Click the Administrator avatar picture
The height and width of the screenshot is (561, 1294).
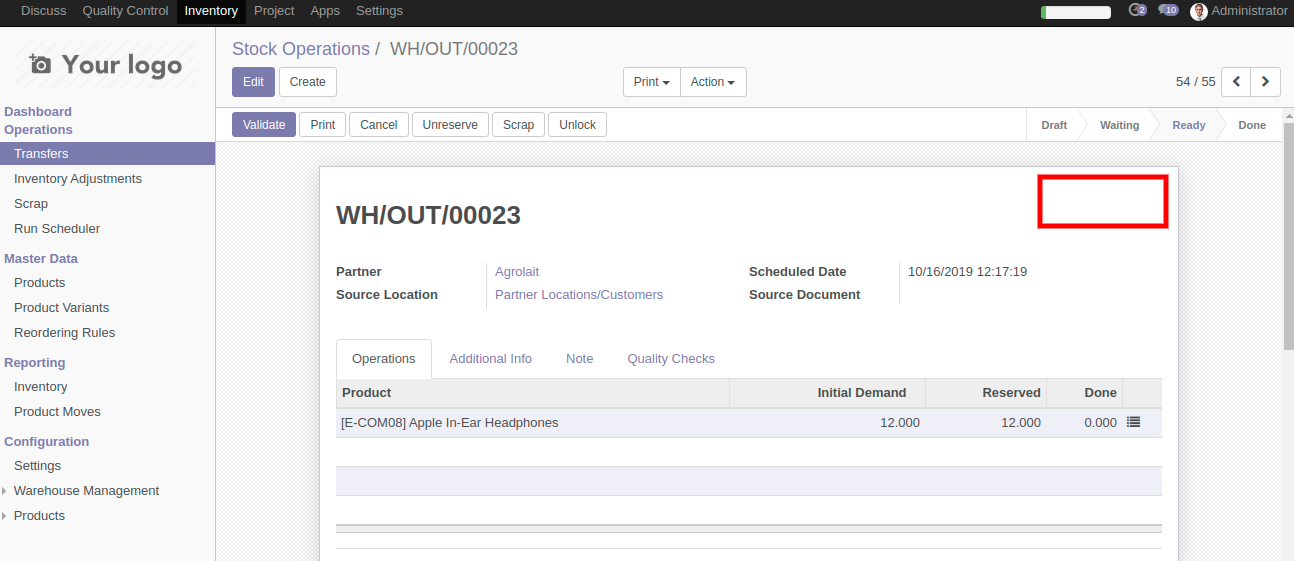coord(1199,12)
